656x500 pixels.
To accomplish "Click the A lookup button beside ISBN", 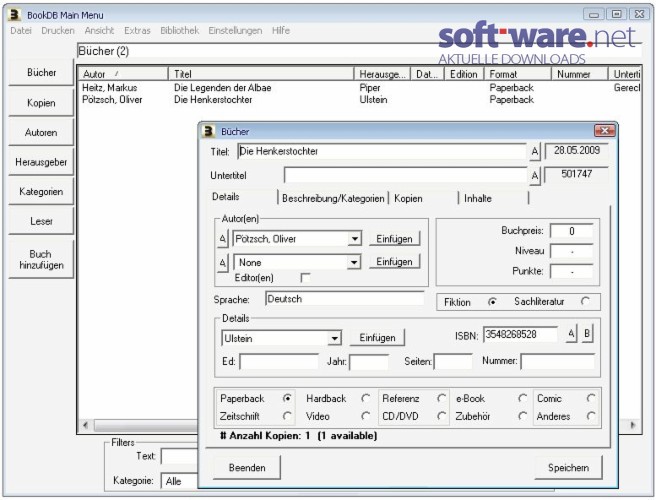I will (x=571, y=333).
